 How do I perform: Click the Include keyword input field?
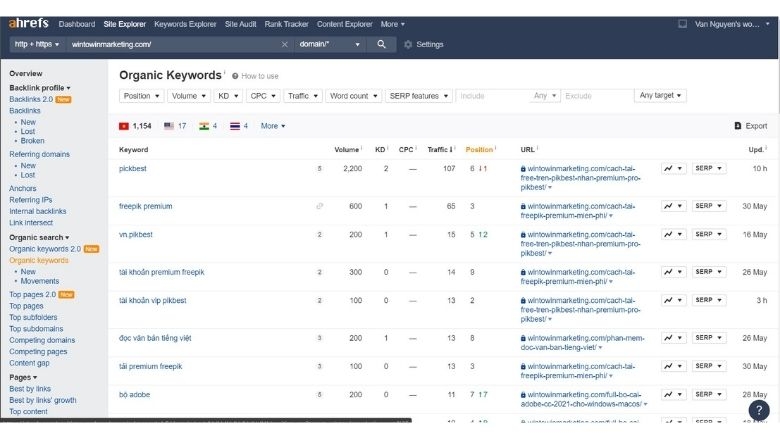pos(492,95)
